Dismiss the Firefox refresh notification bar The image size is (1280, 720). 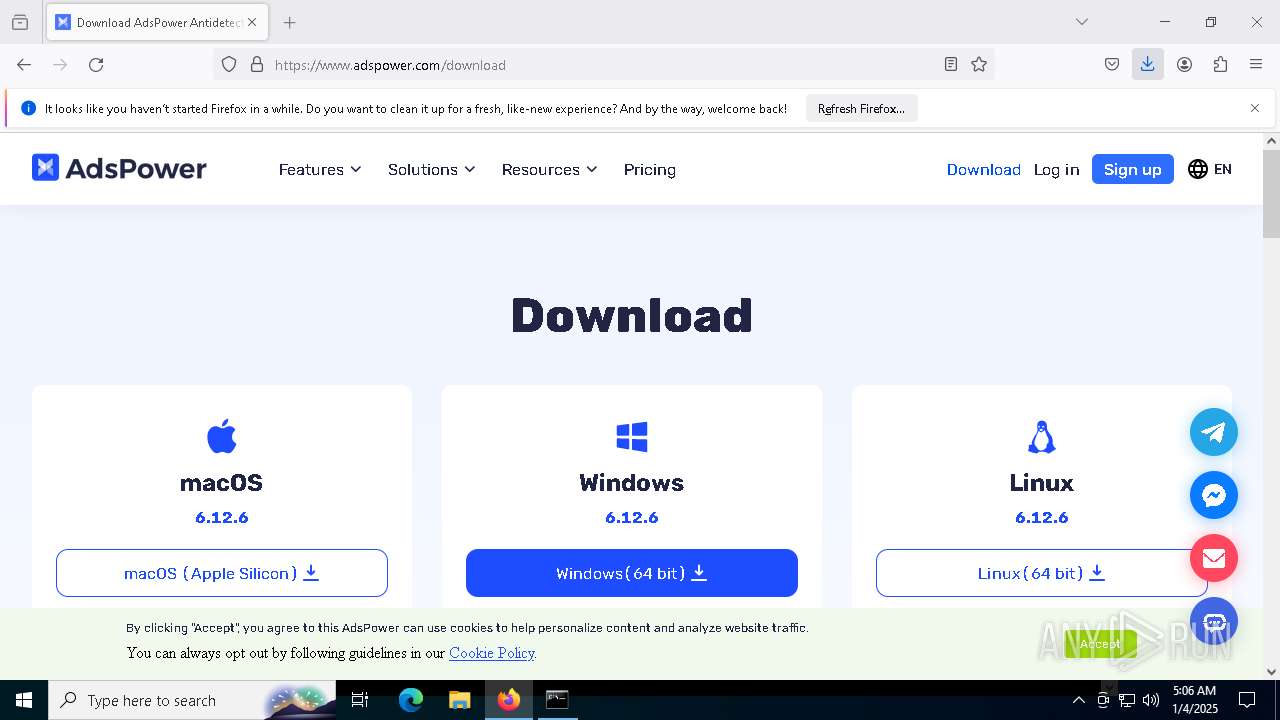[1255, 108]
